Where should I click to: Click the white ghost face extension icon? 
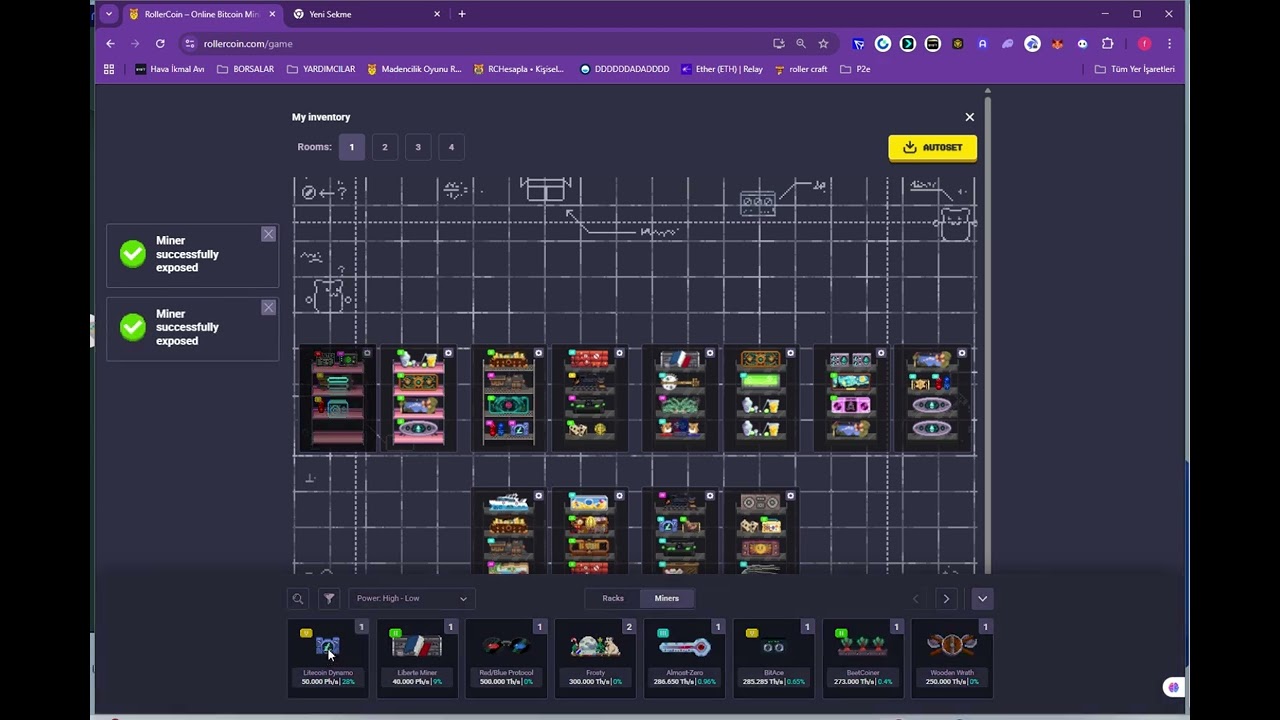point(1082,44)
